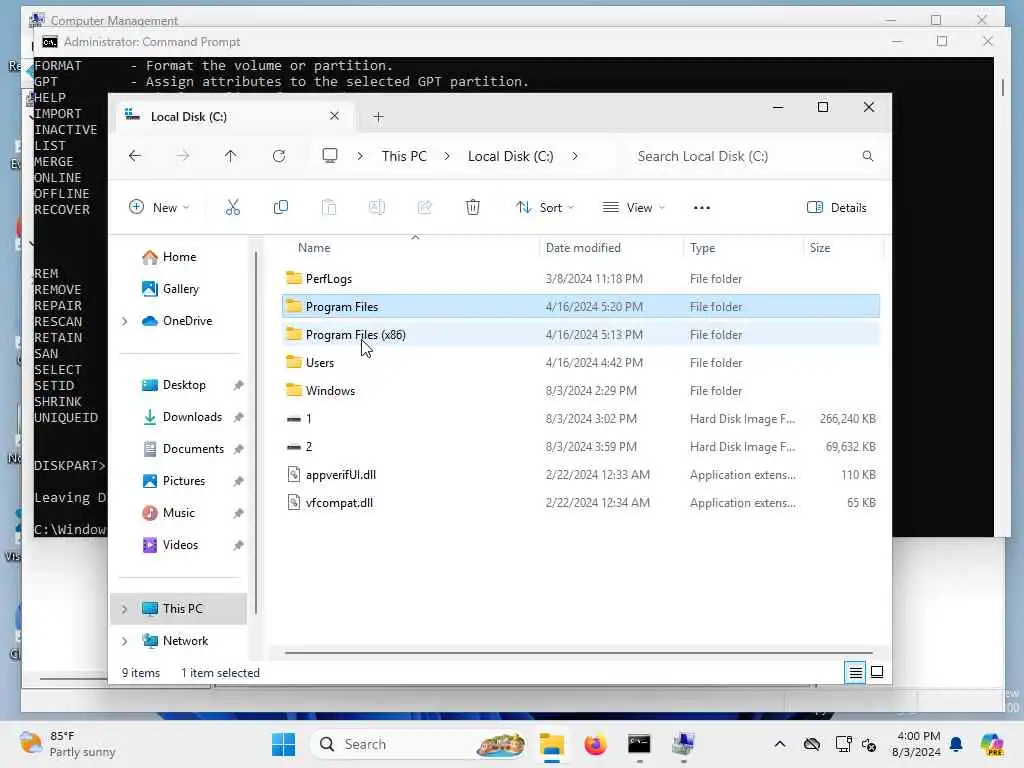
Task: Expand the OneDrive tree node
Action: point(125,321)
